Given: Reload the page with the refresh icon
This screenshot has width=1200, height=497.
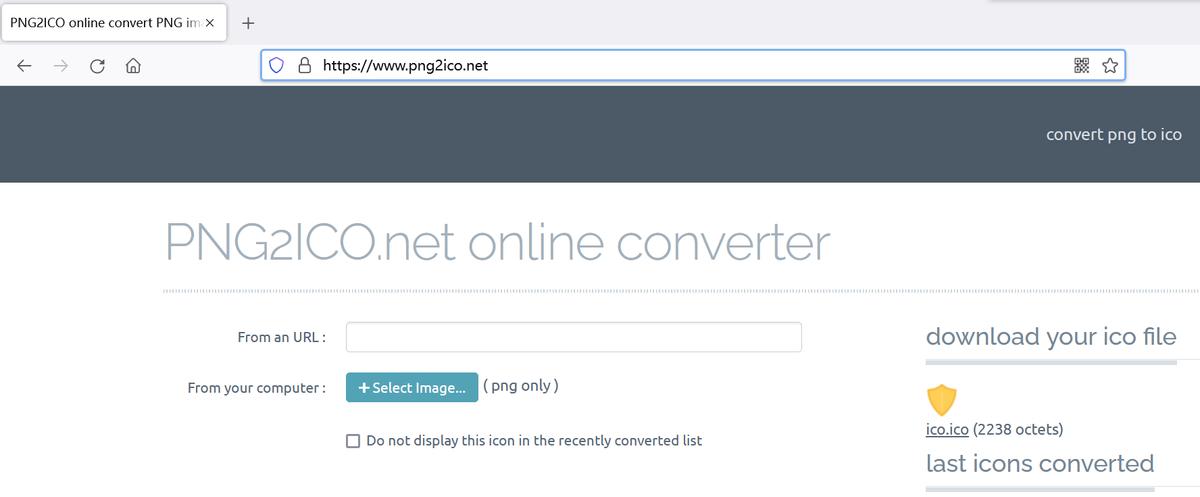Looking at the screenshot, I should 97,66.
